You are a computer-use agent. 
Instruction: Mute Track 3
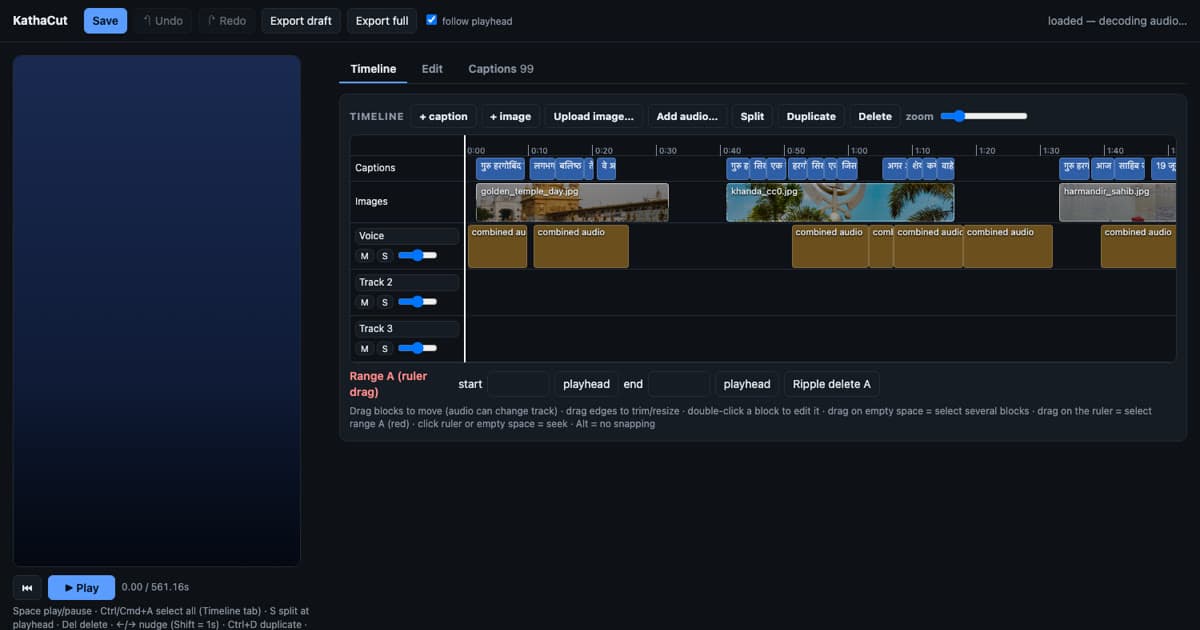[365, 348]
